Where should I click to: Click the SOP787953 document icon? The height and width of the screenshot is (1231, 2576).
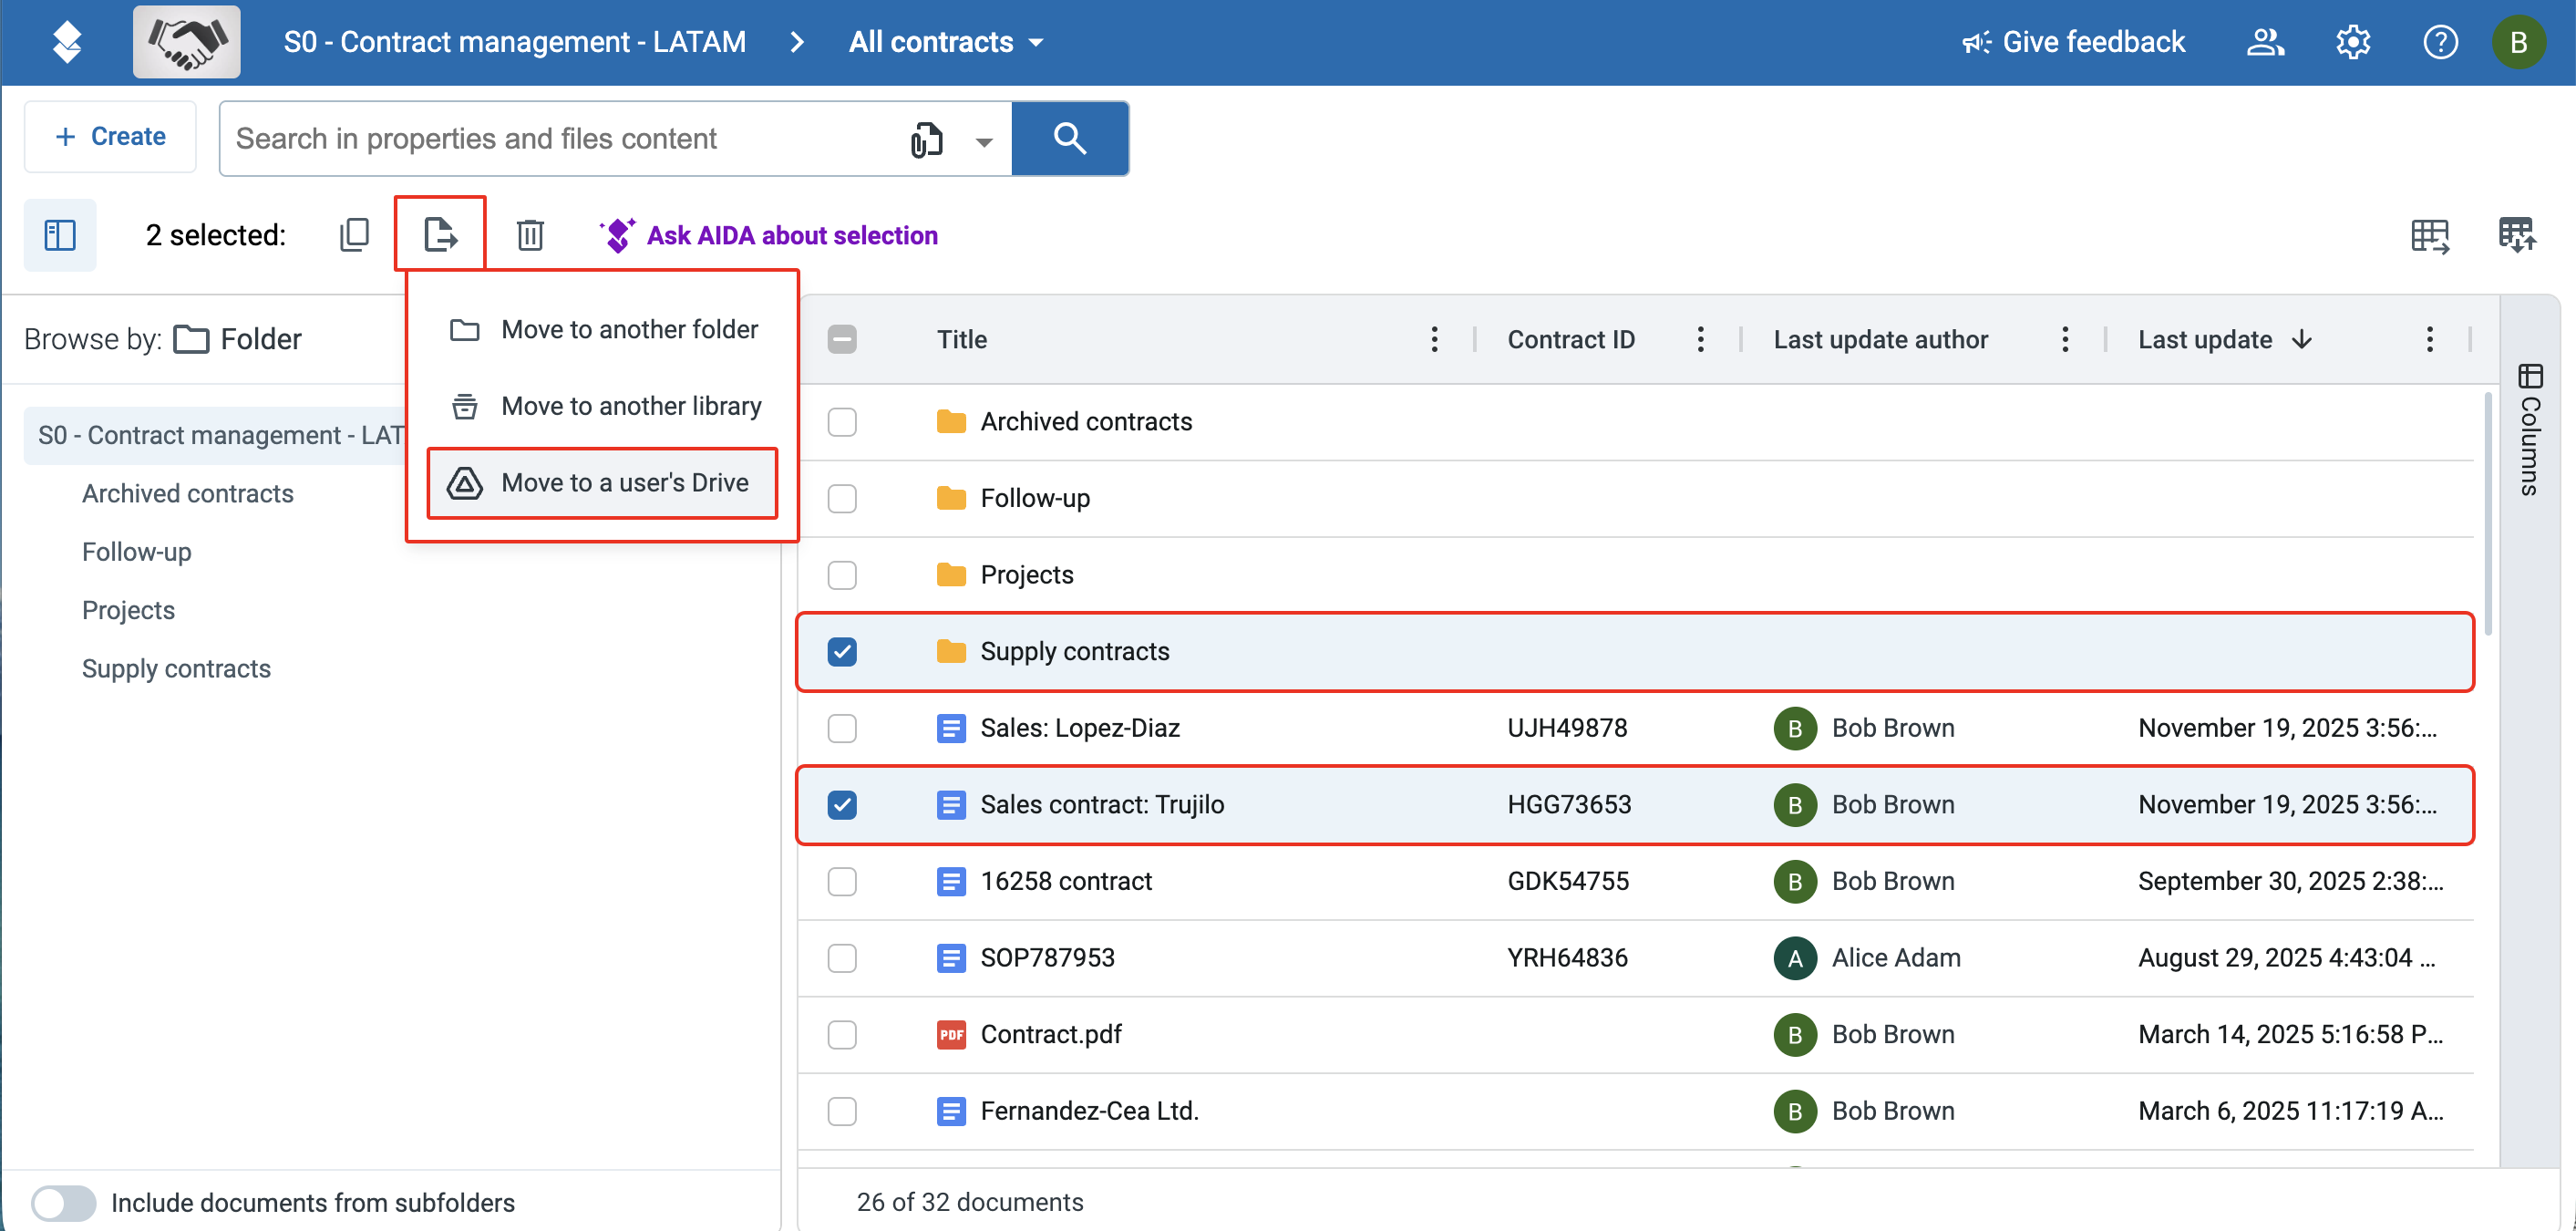[951, 958]
